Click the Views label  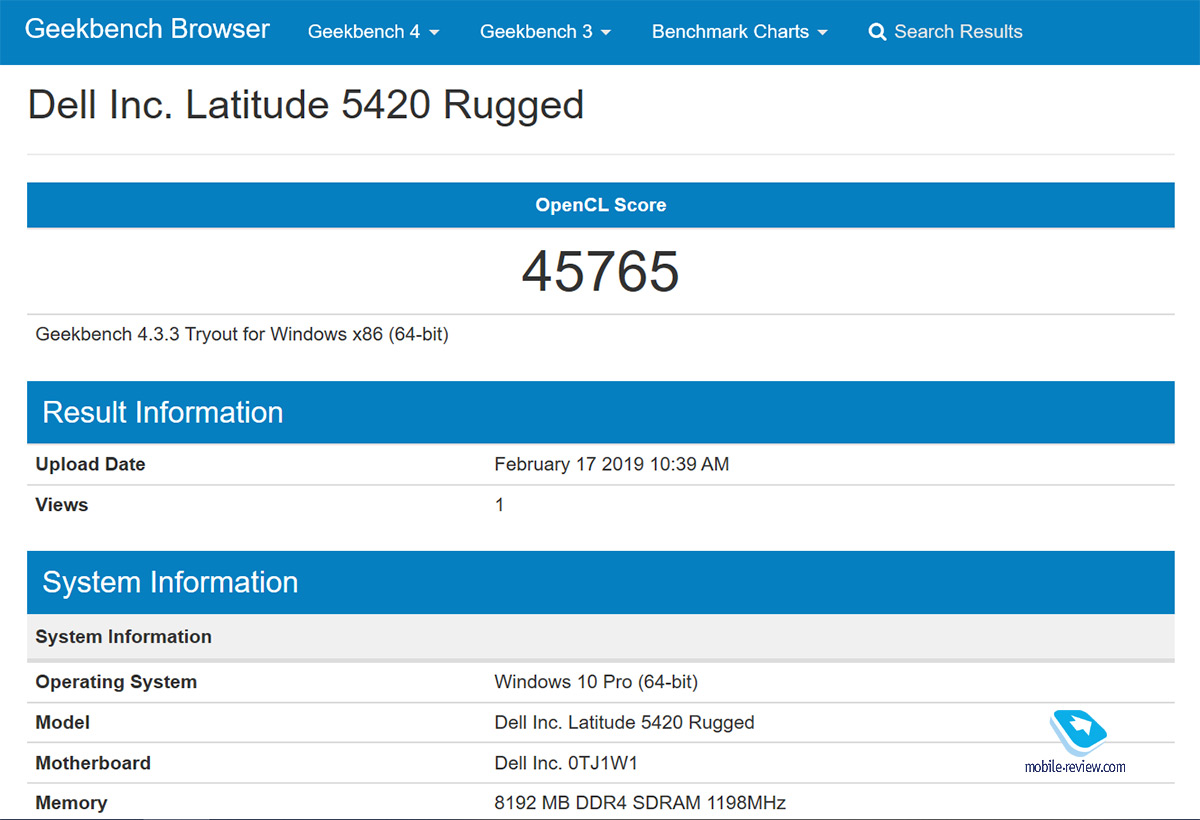point(62,505)
